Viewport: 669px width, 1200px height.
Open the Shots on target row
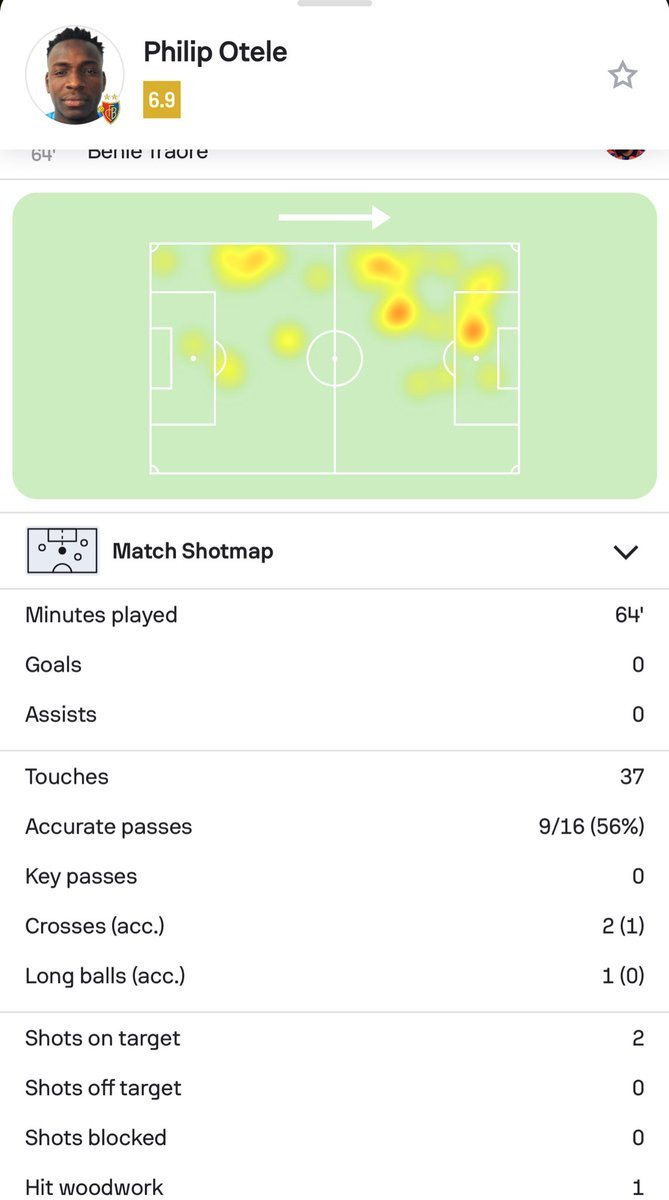334,1038
